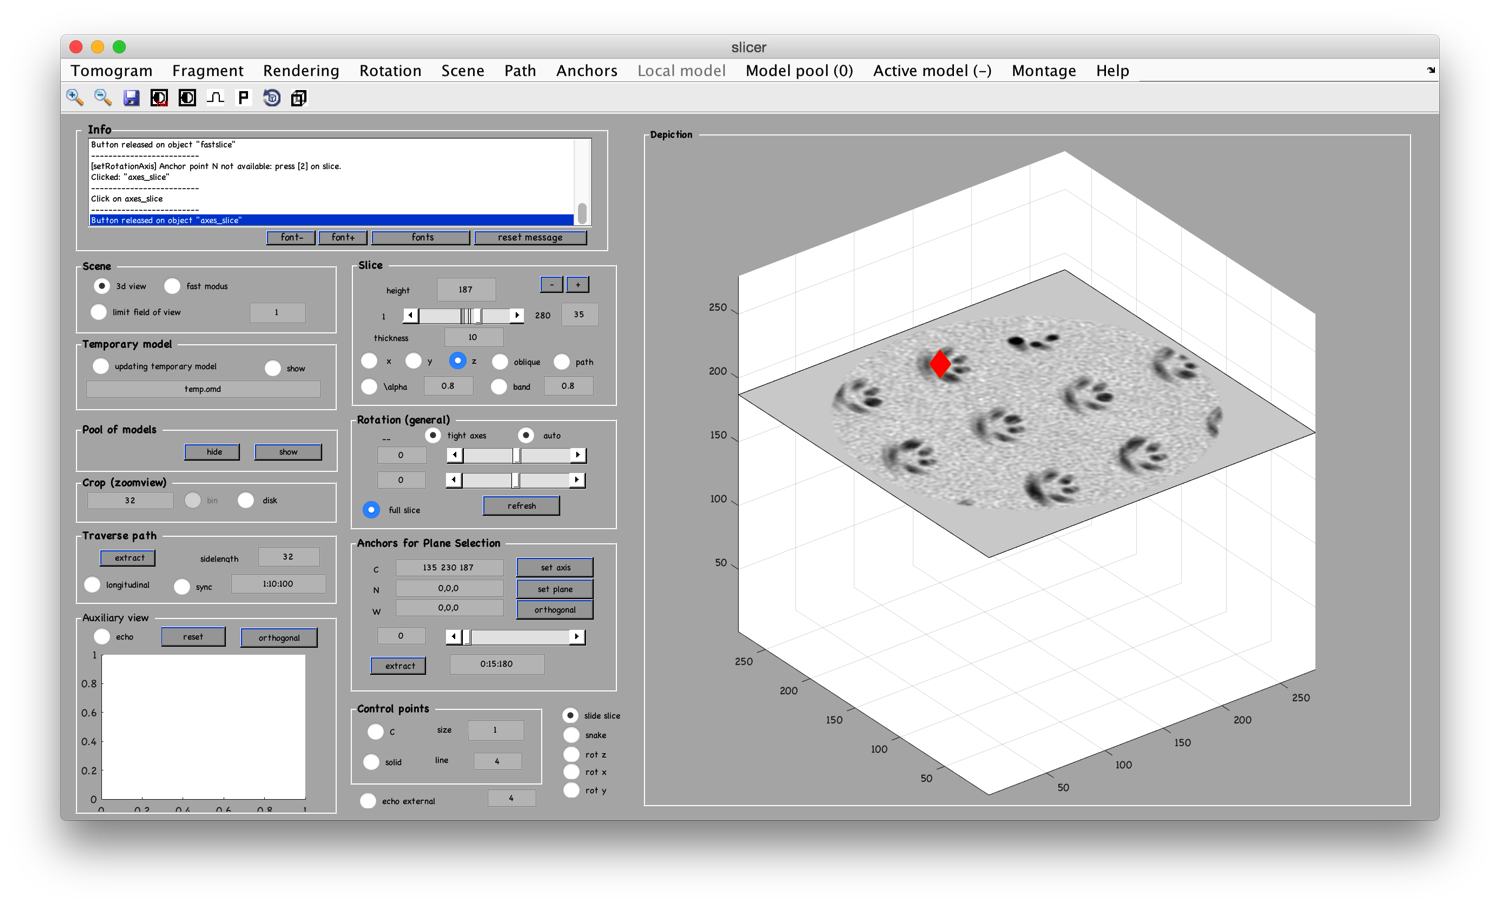Click the set plane button

[x=555, y=589]
